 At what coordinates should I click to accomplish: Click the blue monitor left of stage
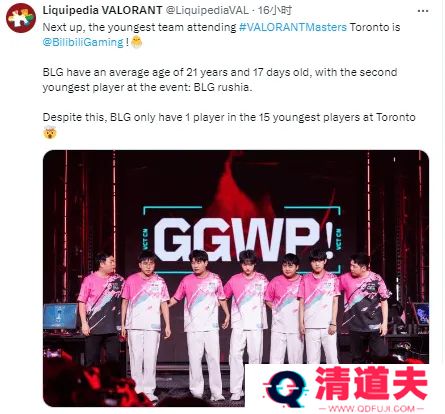point(61,316)
